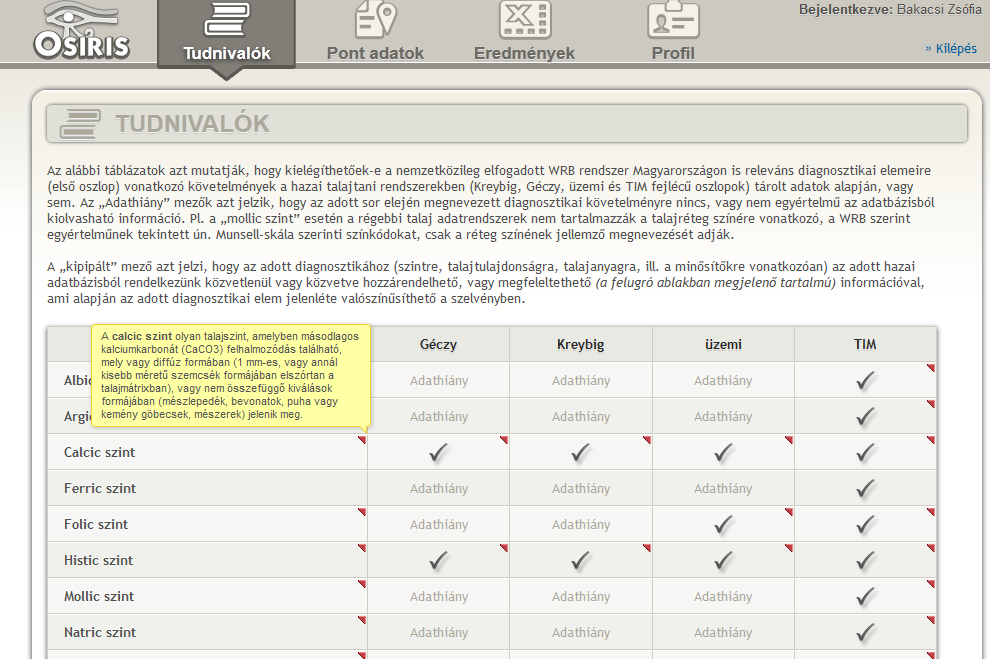Image resolution: width=990 pixels, height=659 pixels.
Task: Click üzemi Adathiány in Ferric szint row
Action: (723, 489)
